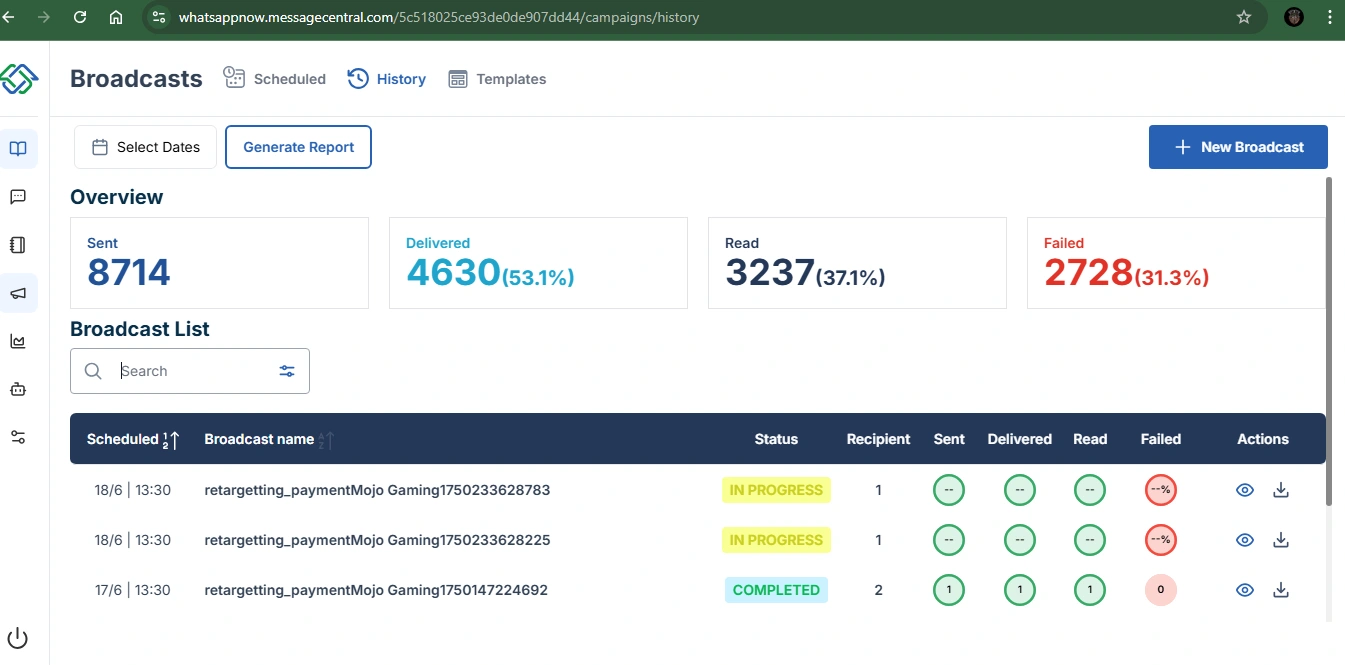This screenshot has height=665, width=1345.
Task: View details of broadcast ending 8783
Action: click(x=1245, y=490)
